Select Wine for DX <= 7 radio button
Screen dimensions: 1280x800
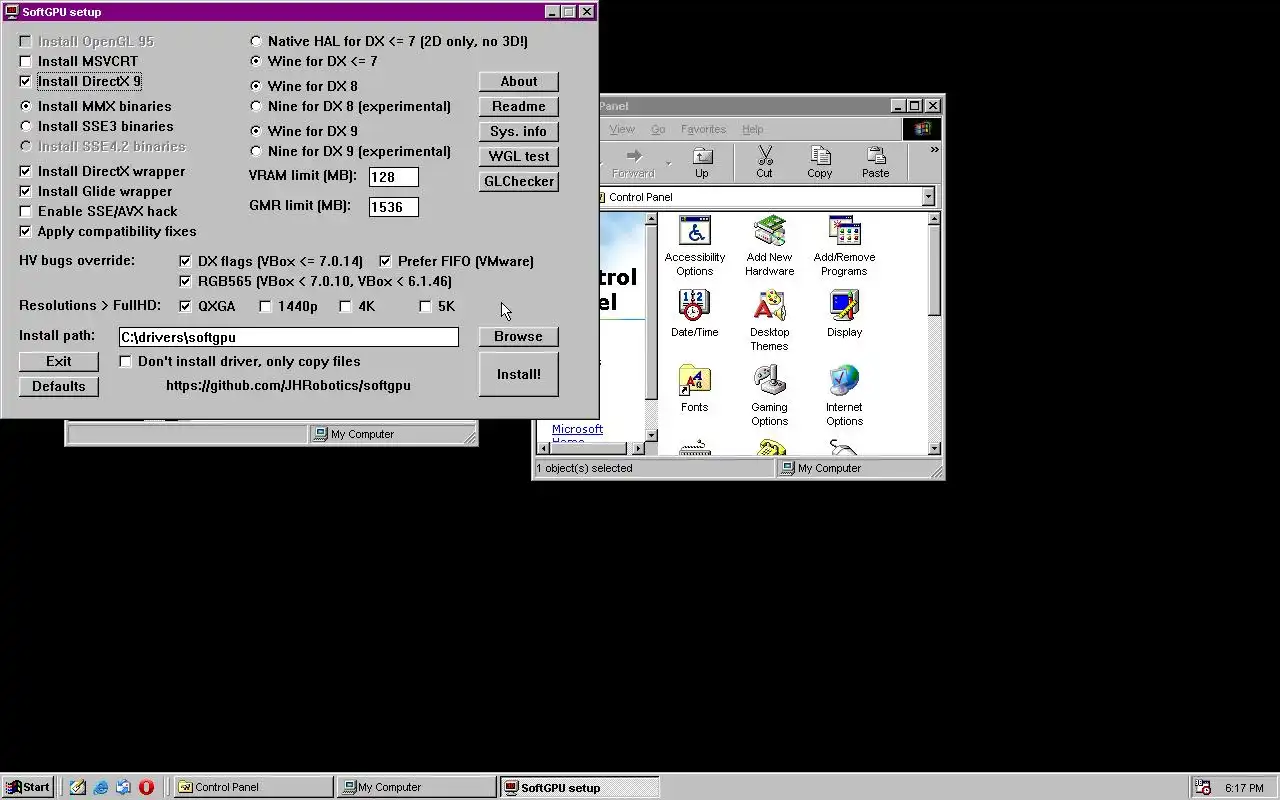[x=256, y=61]
